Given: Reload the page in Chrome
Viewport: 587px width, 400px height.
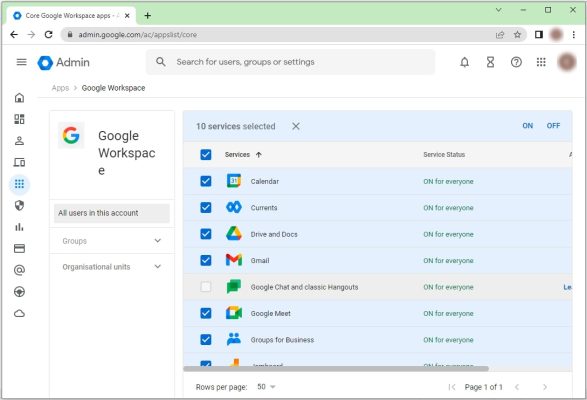Looking at the screenshot, I should click(x=48, y=34).
